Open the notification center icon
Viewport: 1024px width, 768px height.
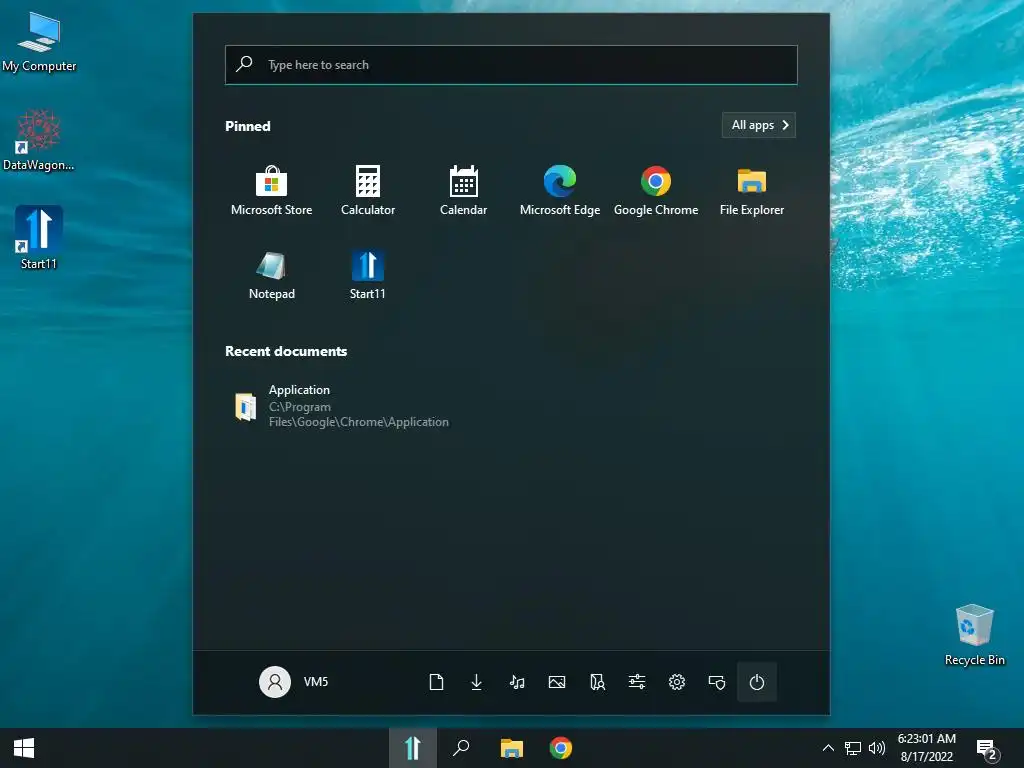[987, 749]
